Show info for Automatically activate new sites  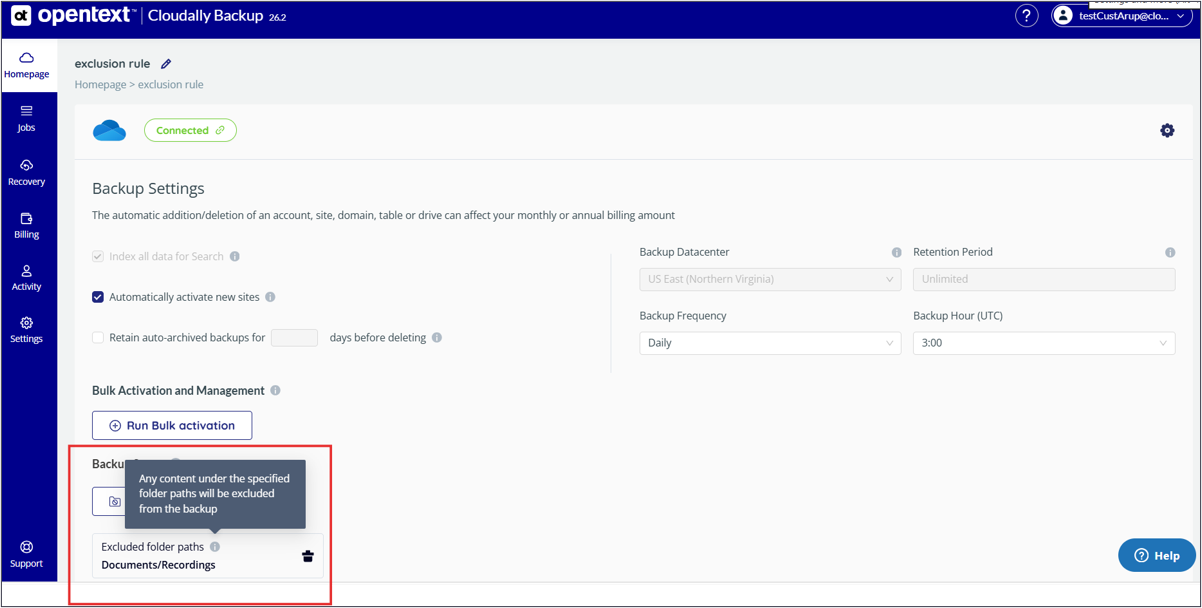(270, 297)
